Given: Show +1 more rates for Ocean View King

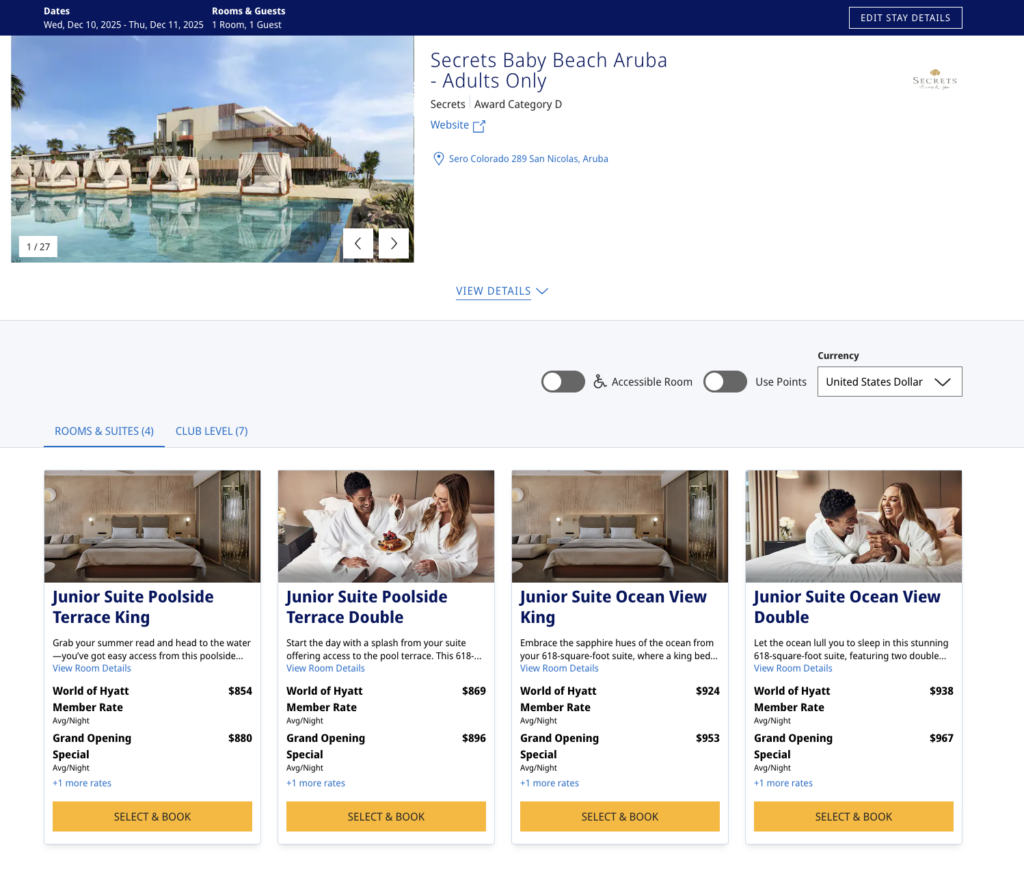Looking at the screenshot, I should click(x=549, y=783).
